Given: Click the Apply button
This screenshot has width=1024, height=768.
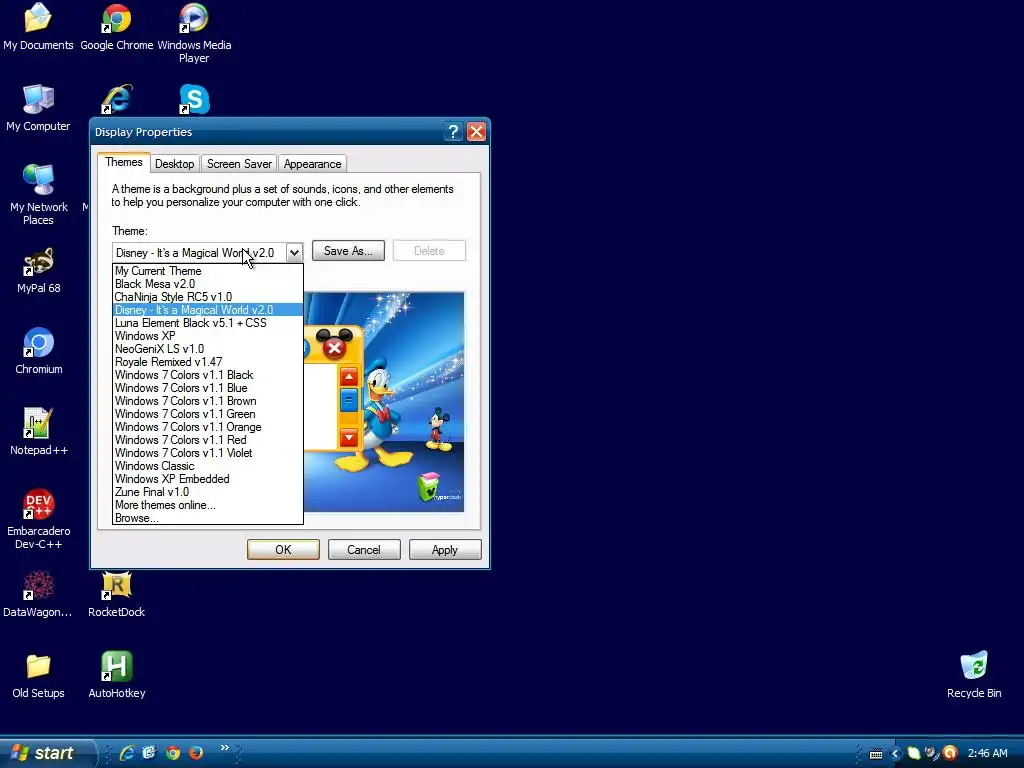Looking at the screenshot, I should [x=445, y=550].
